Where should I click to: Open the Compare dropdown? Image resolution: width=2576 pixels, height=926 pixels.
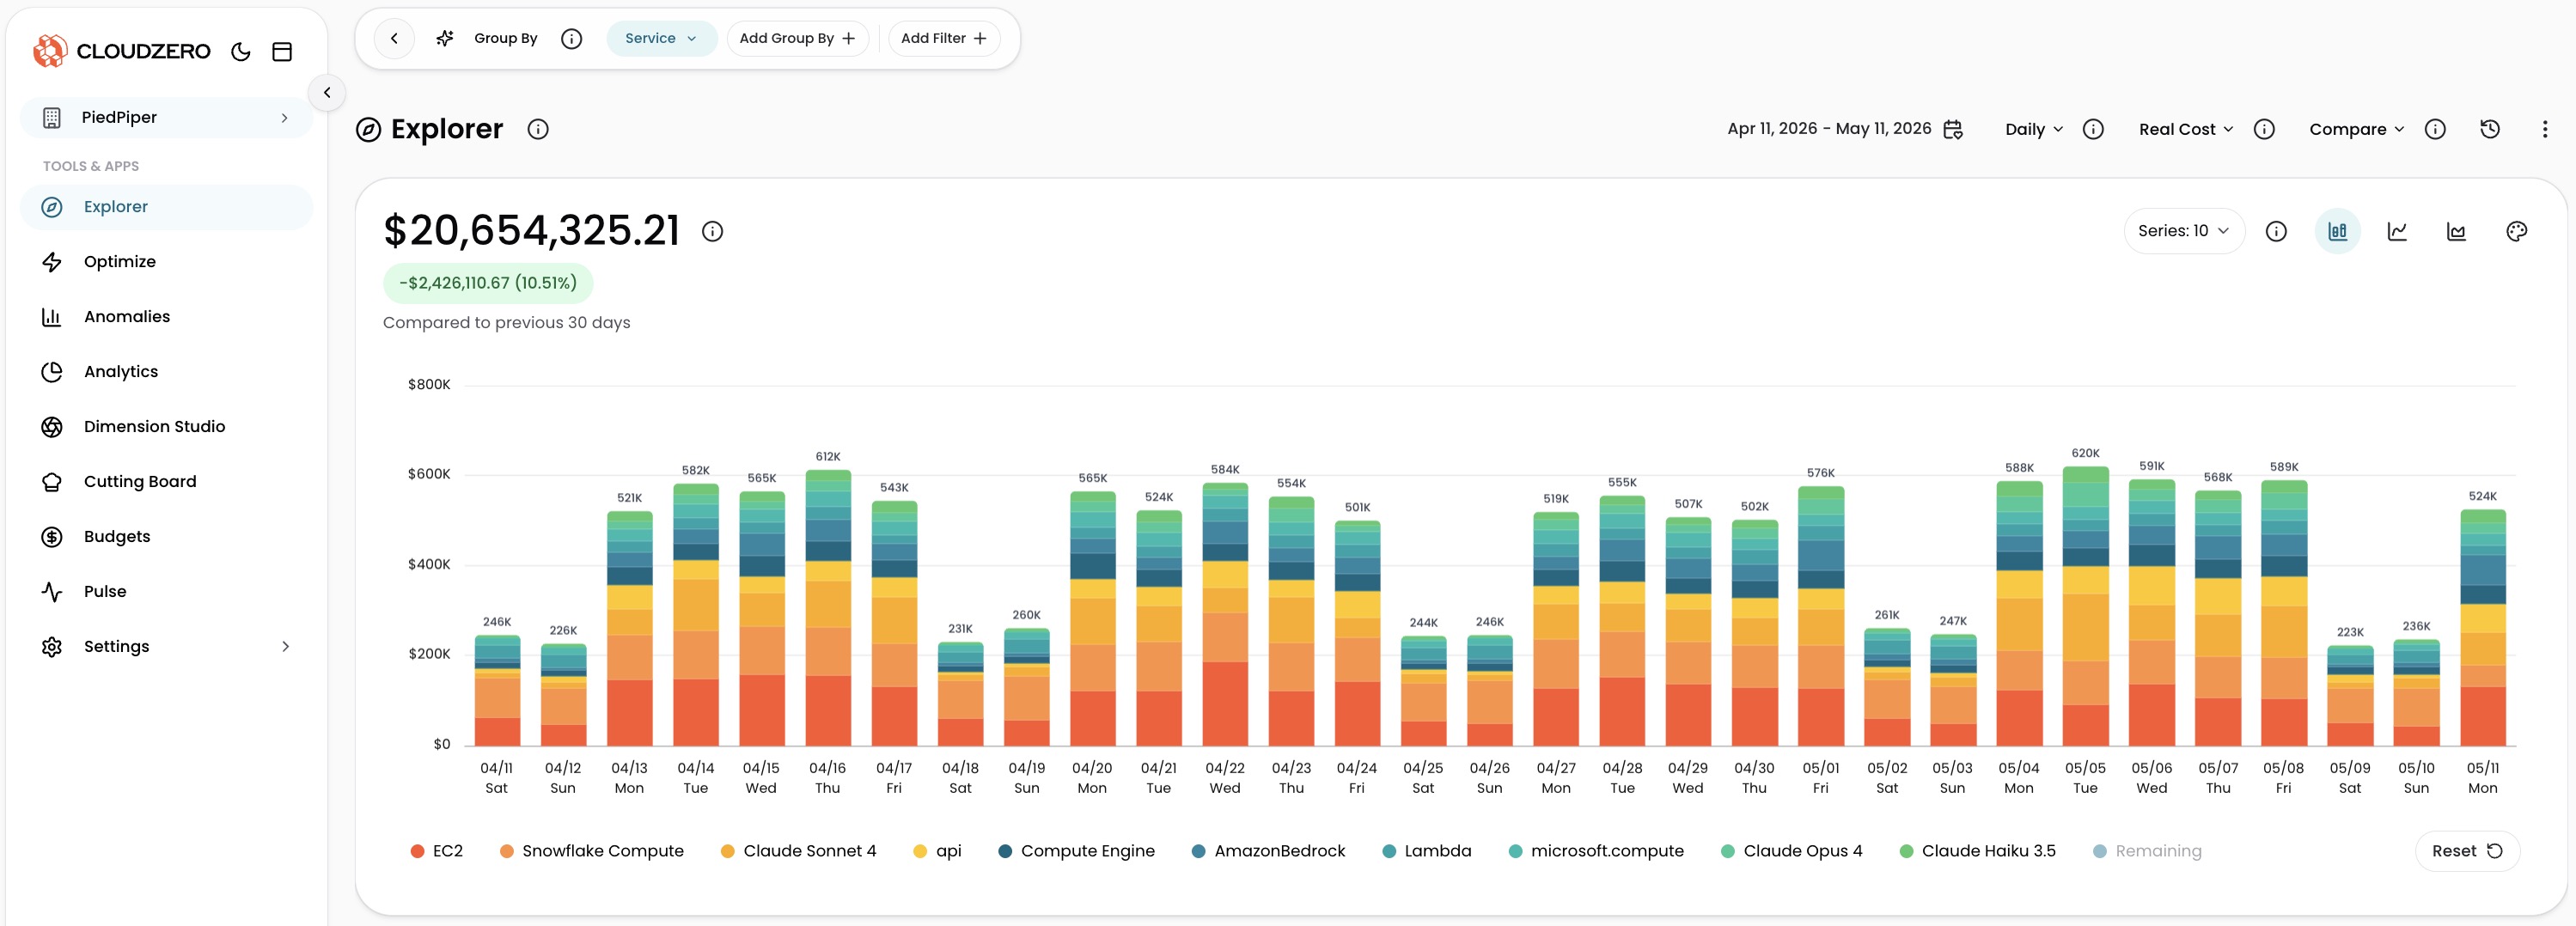(x=2356, y=129)
